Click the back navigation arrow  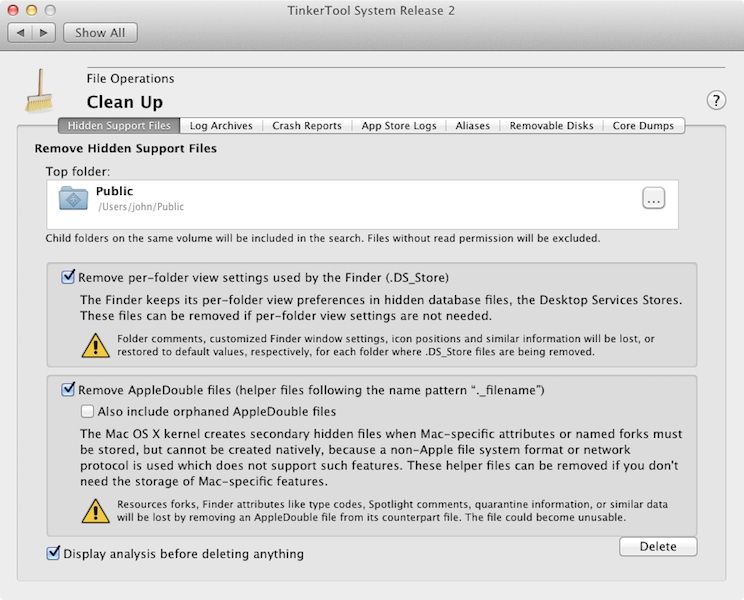22,32
